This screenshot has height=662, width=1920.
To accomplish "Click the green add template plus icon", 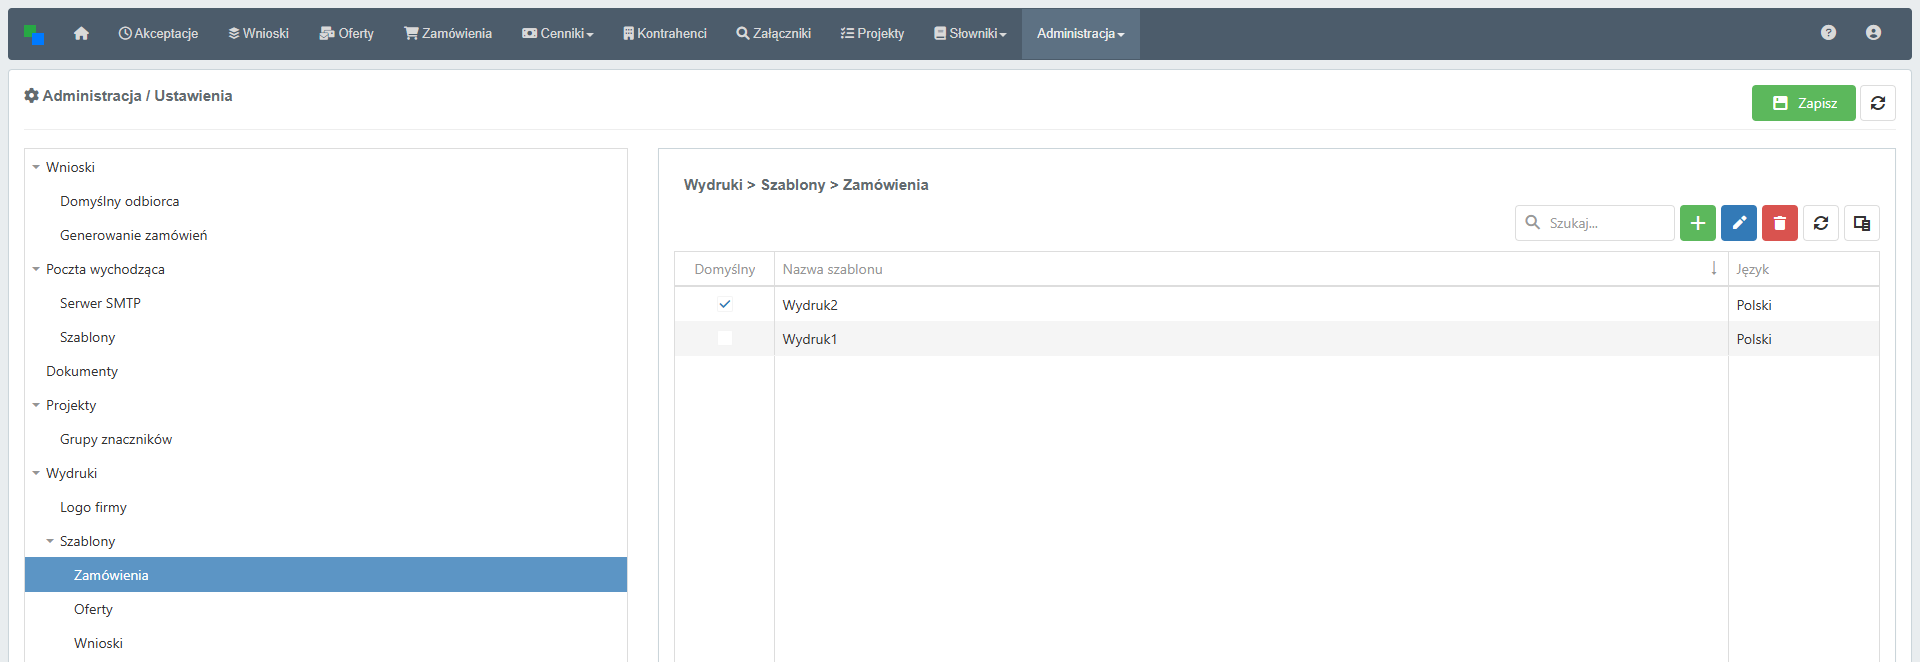I will pos(1697,223).
